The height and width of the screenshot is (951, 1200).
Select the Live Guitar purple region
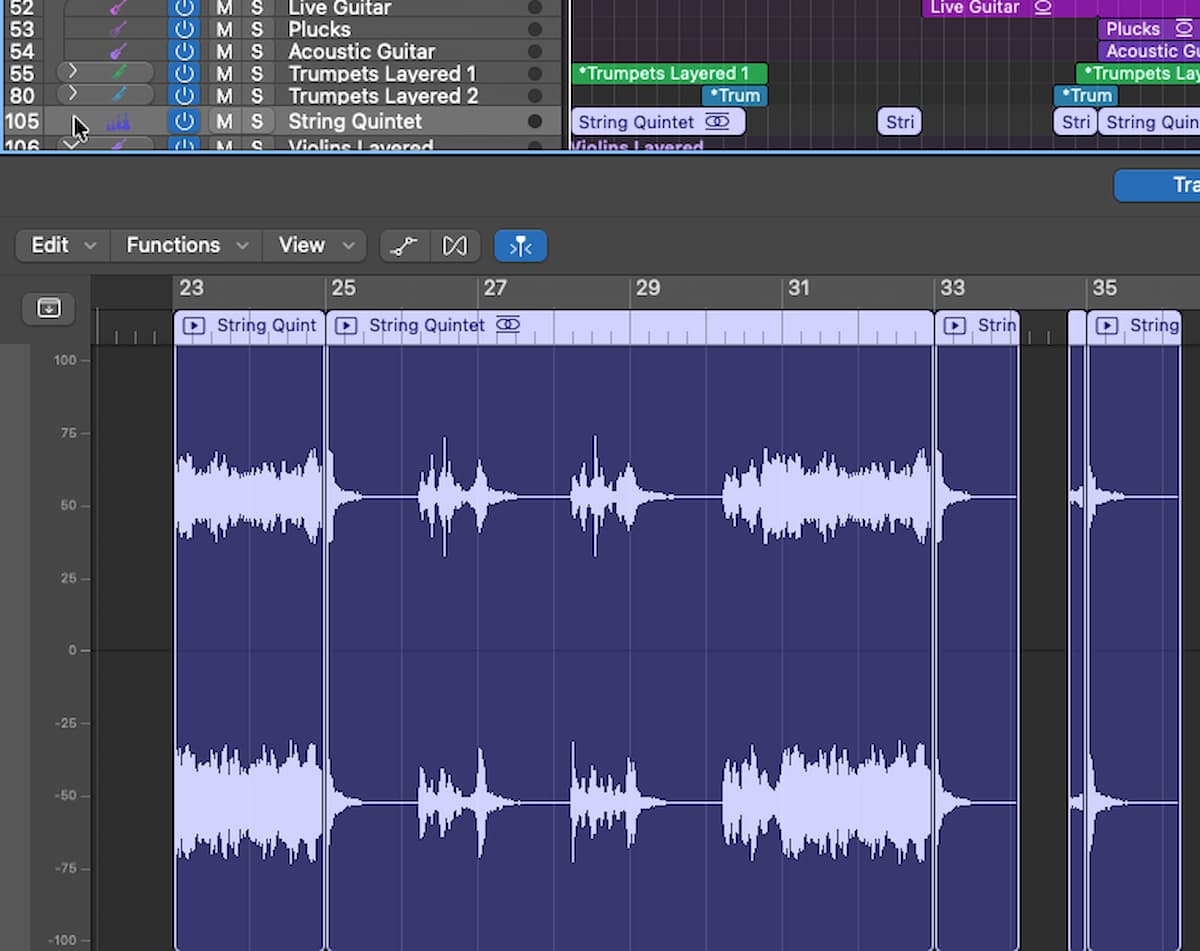tap(1010, 8)
